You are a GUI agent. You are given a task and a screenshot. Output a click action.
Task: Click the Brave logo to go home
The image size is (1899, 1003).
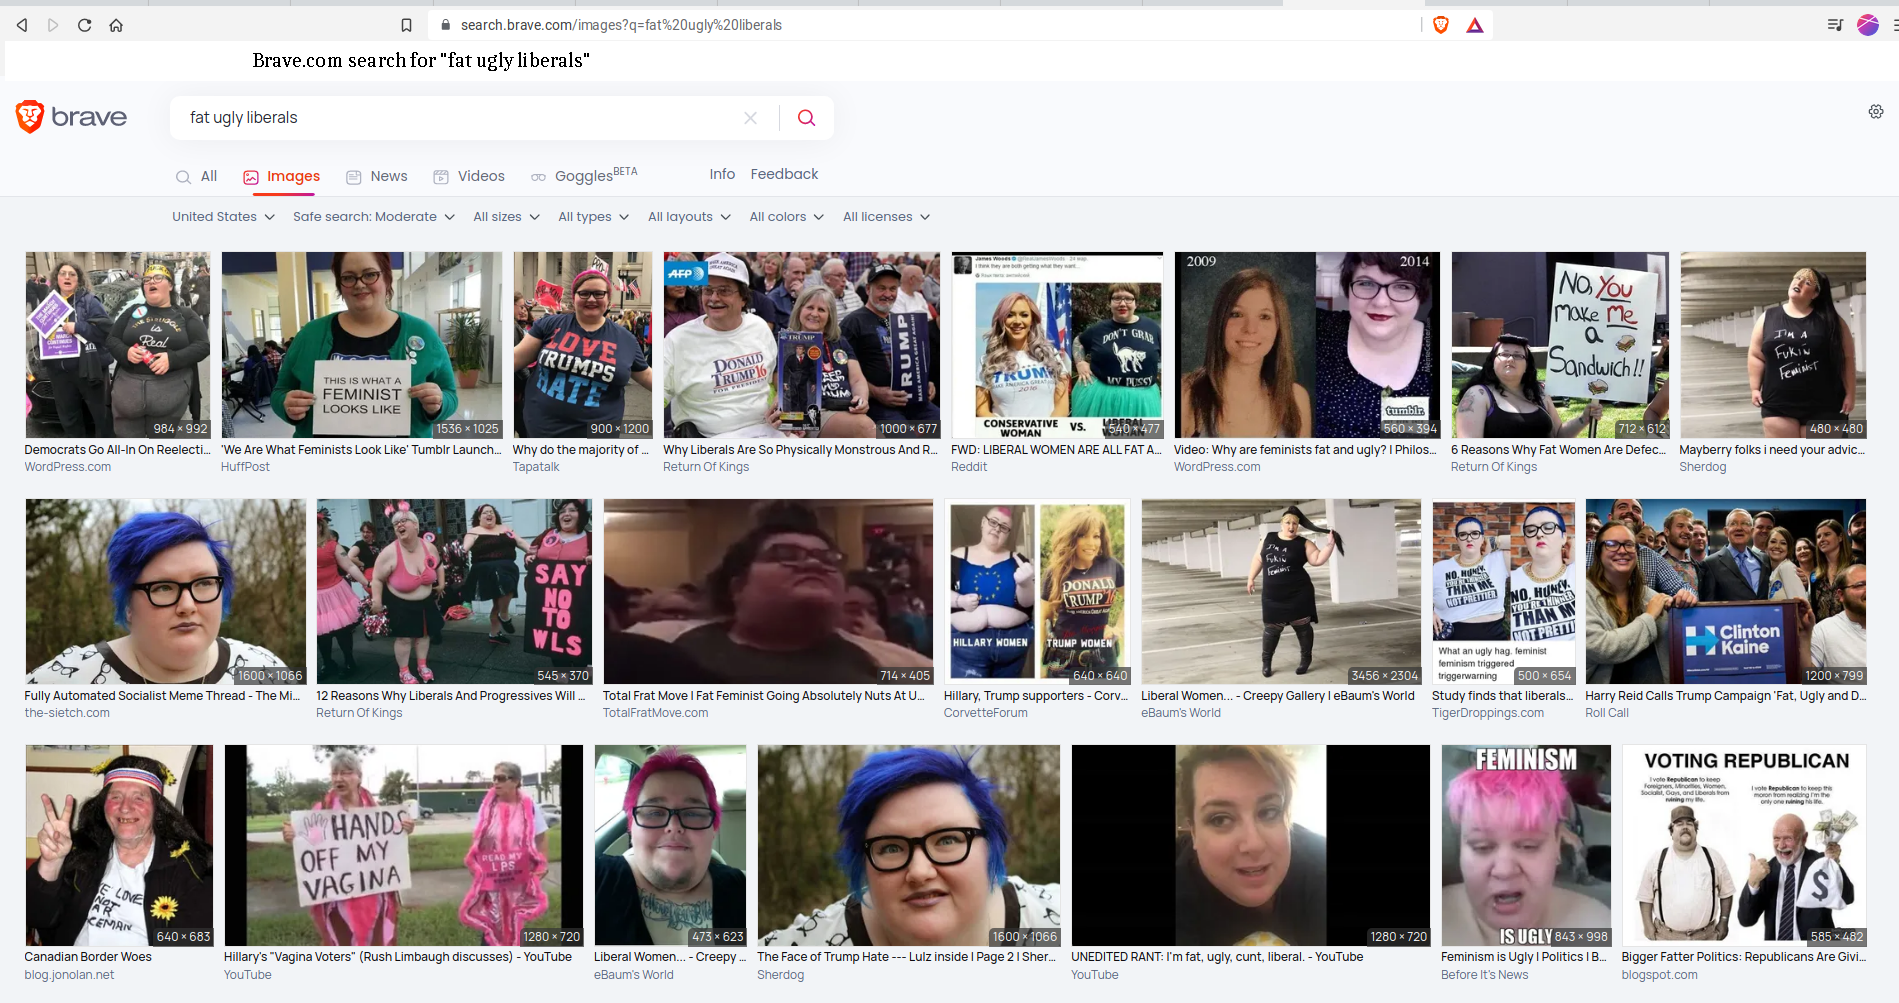pos(71,117)
